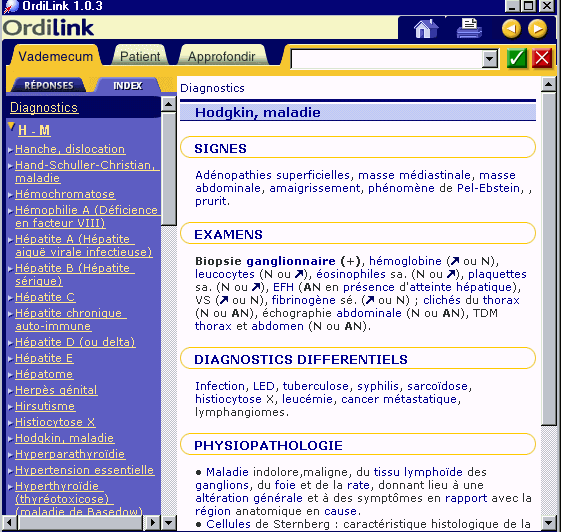Viewport: 561px width, 532px height.
Task: Open the Hodgkin, maladie index link
Action: tap(64, 438)
